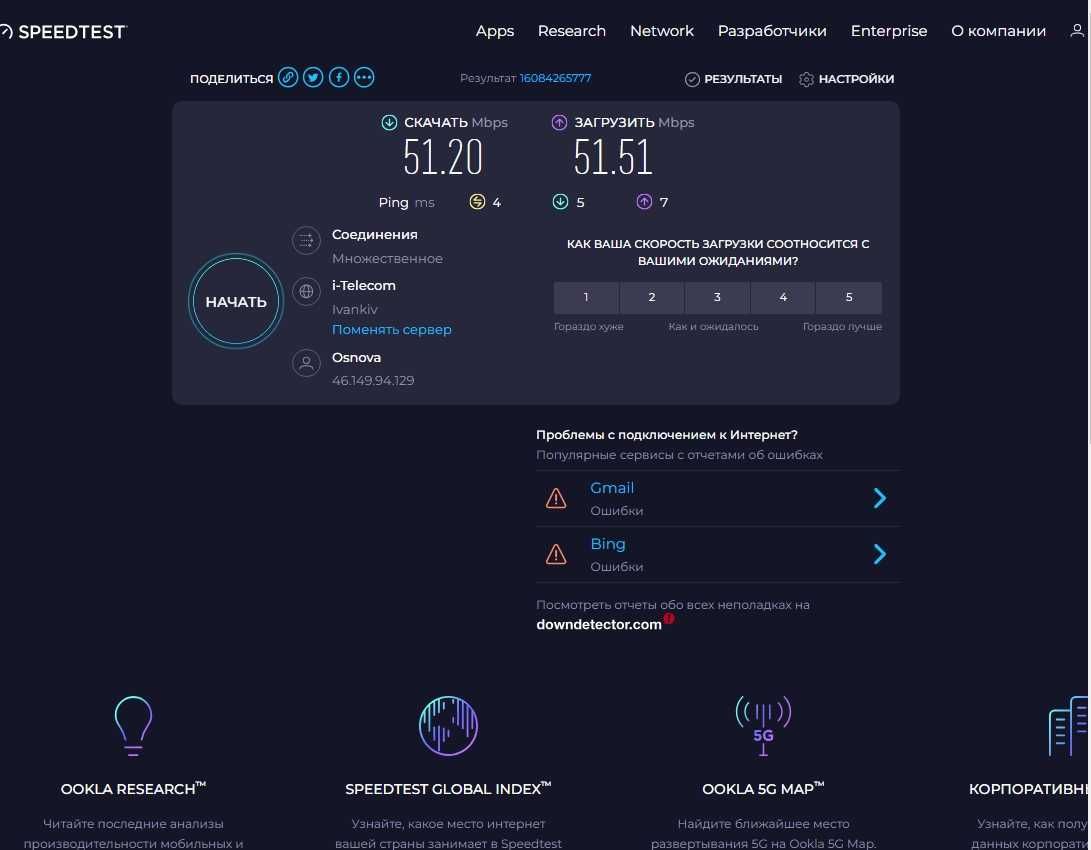Start a new test with НАЧАТЬ
Screen dimensions: 1091x850
coord(236,301)
